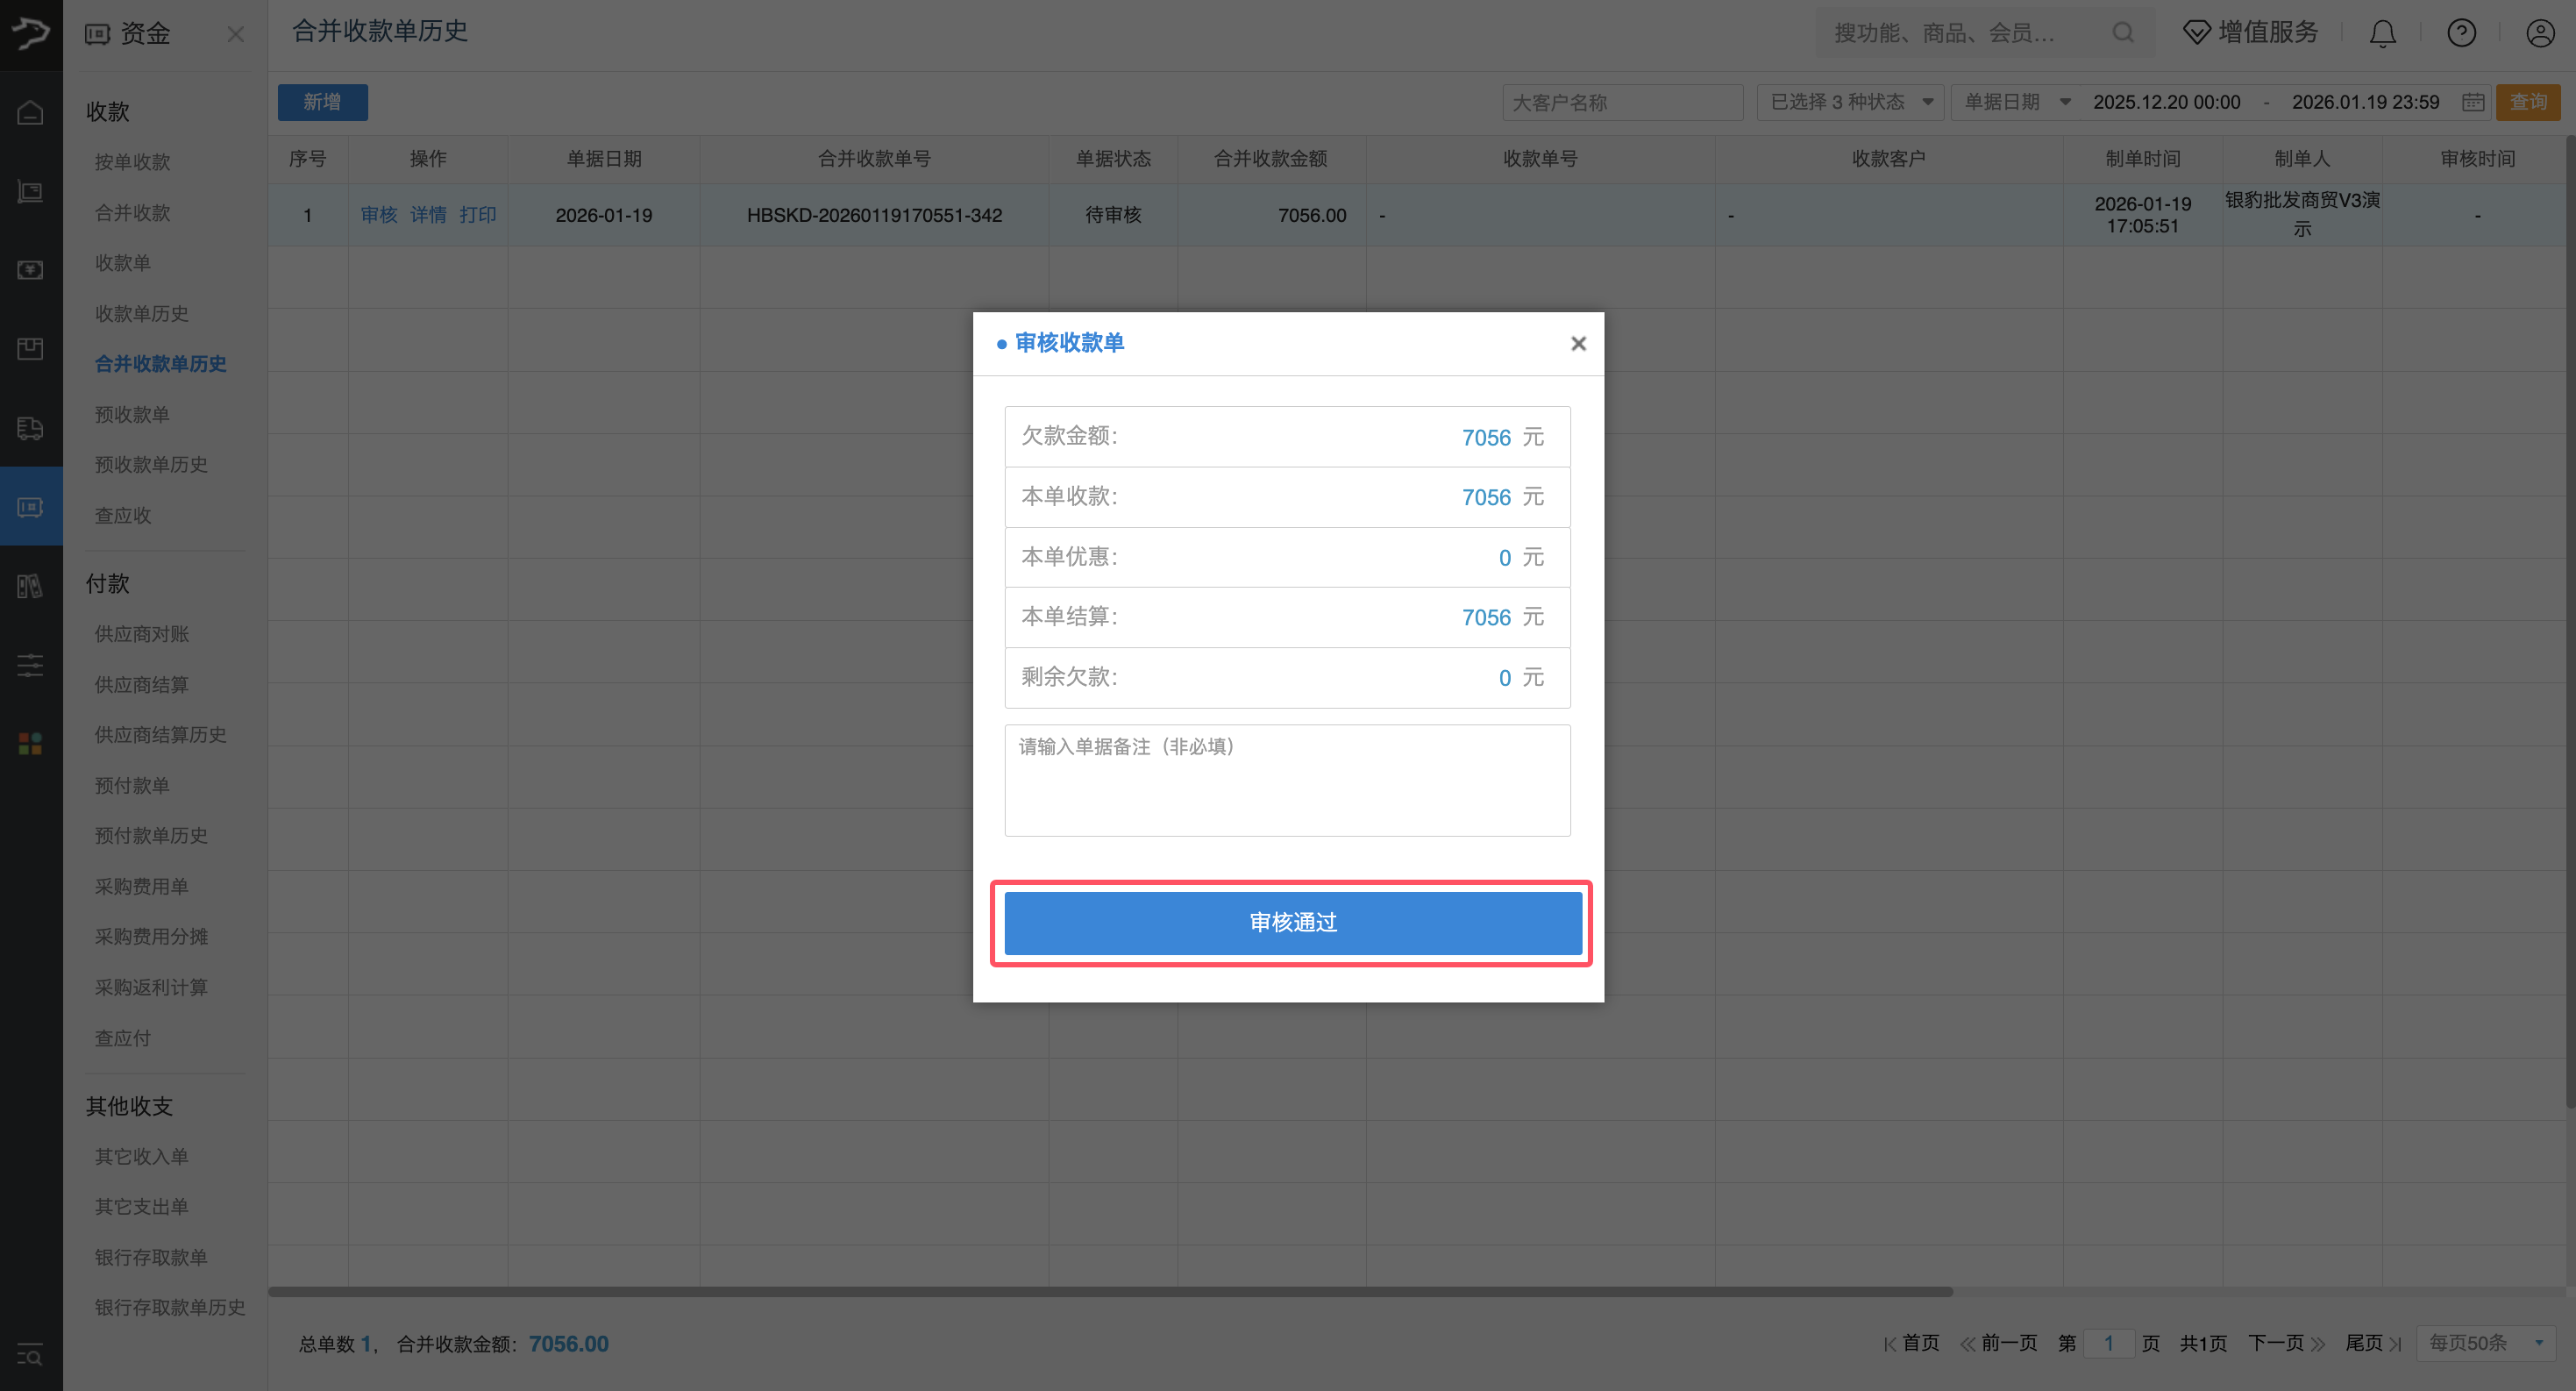Image resolution: width=2576 pixels, height=1391 pixels.
Task: Open the 单据日期 type dropdown
Action: (x=2016, y=102)
